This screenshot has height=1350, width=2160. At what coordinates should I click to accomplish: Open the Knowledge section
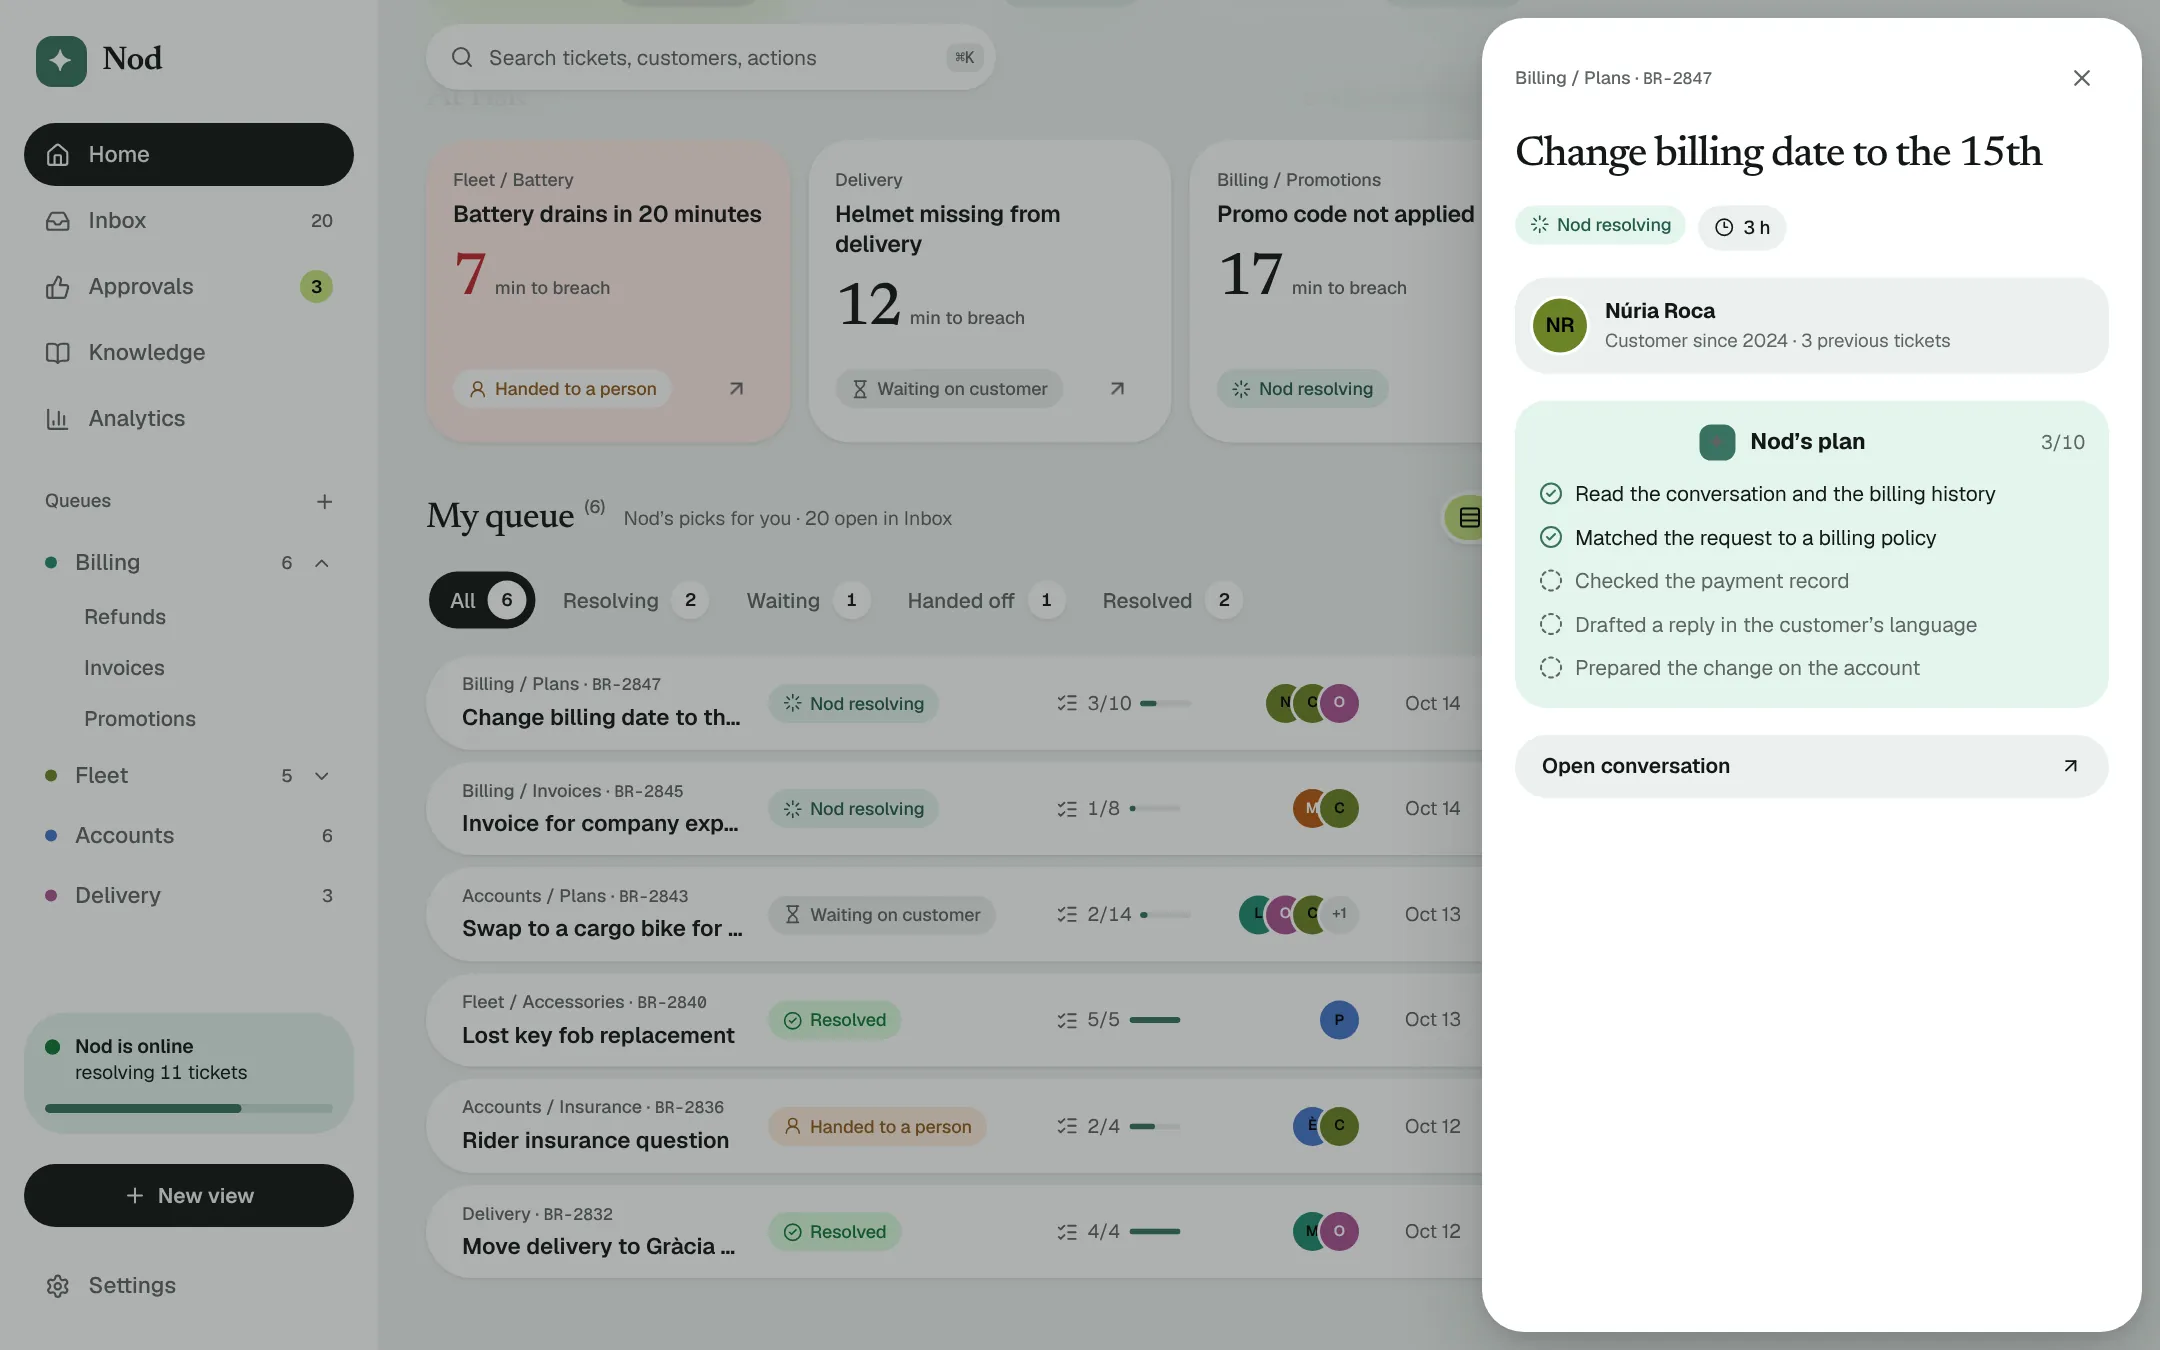pyautogui.click(x=189, y=353)
